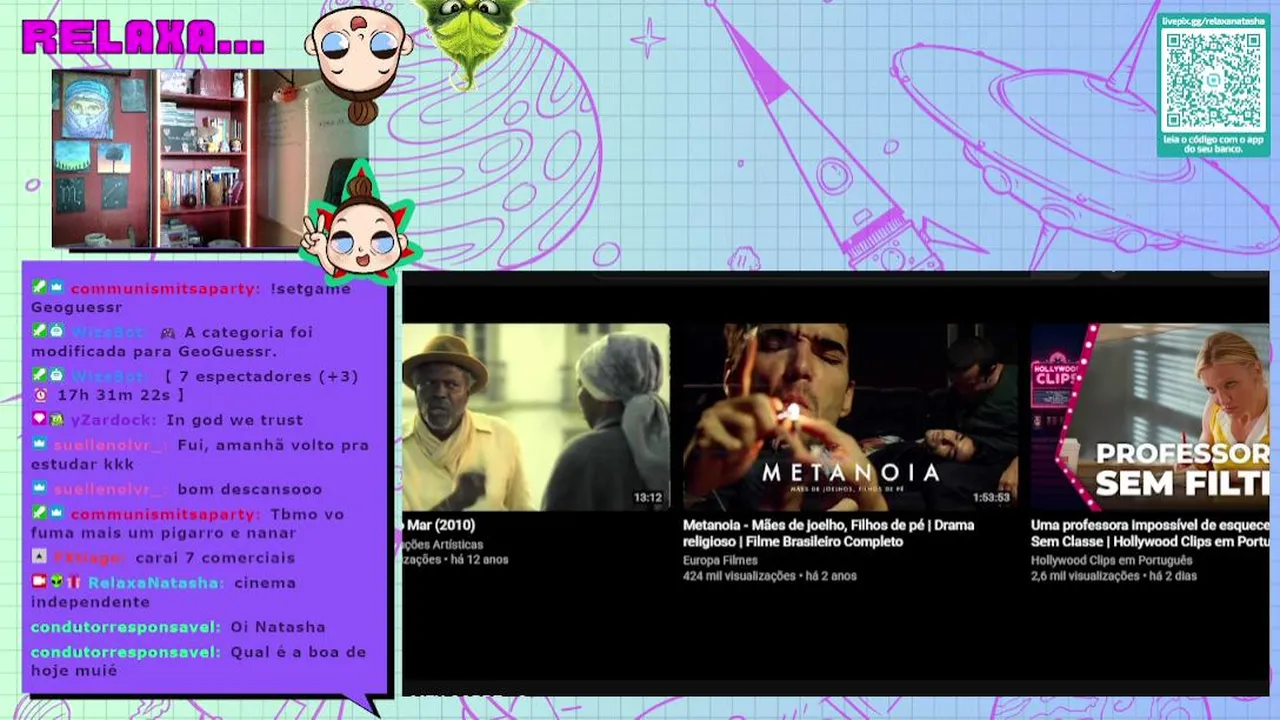Open the Mar (2010) video thumbnail
Viewport: 1280px width, 720px height.
click(536, 417)
